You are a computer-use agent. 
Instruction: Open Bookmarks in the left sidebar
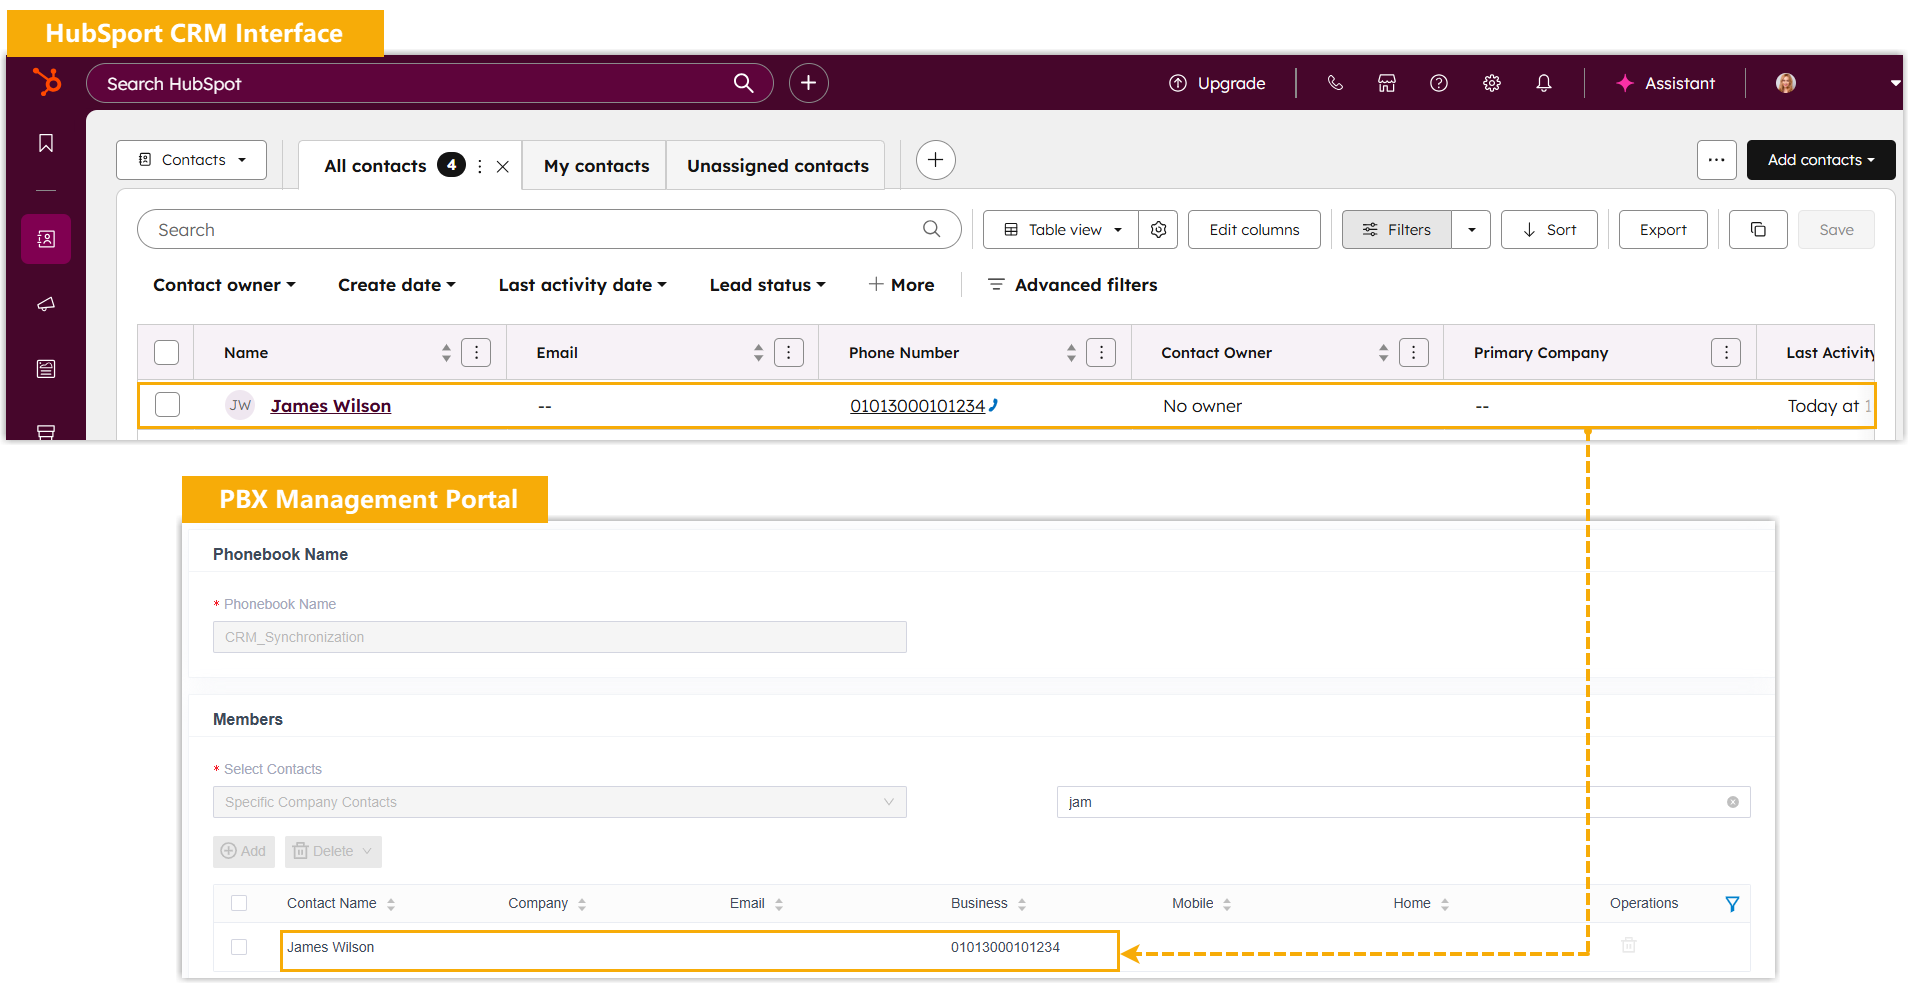point(46,143)
